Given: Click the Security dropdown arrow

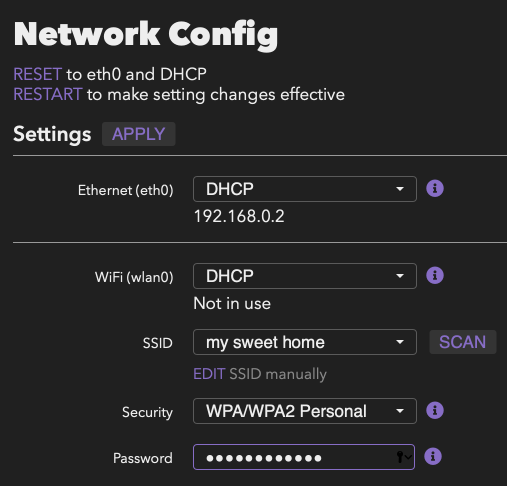Looking at the screenshot, I should point(400,411).
